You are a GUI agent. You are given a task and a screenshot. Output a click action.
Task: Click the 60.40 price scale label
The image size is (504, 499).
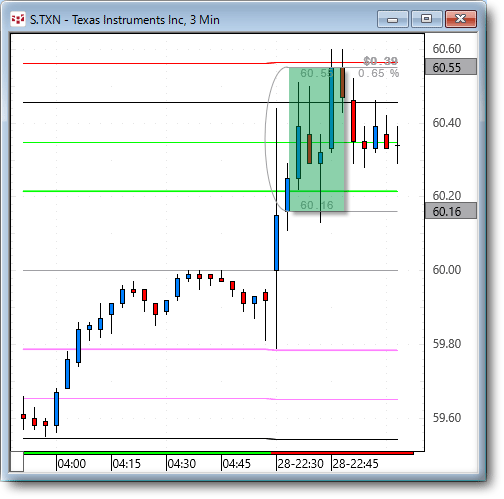coord(447,123)
